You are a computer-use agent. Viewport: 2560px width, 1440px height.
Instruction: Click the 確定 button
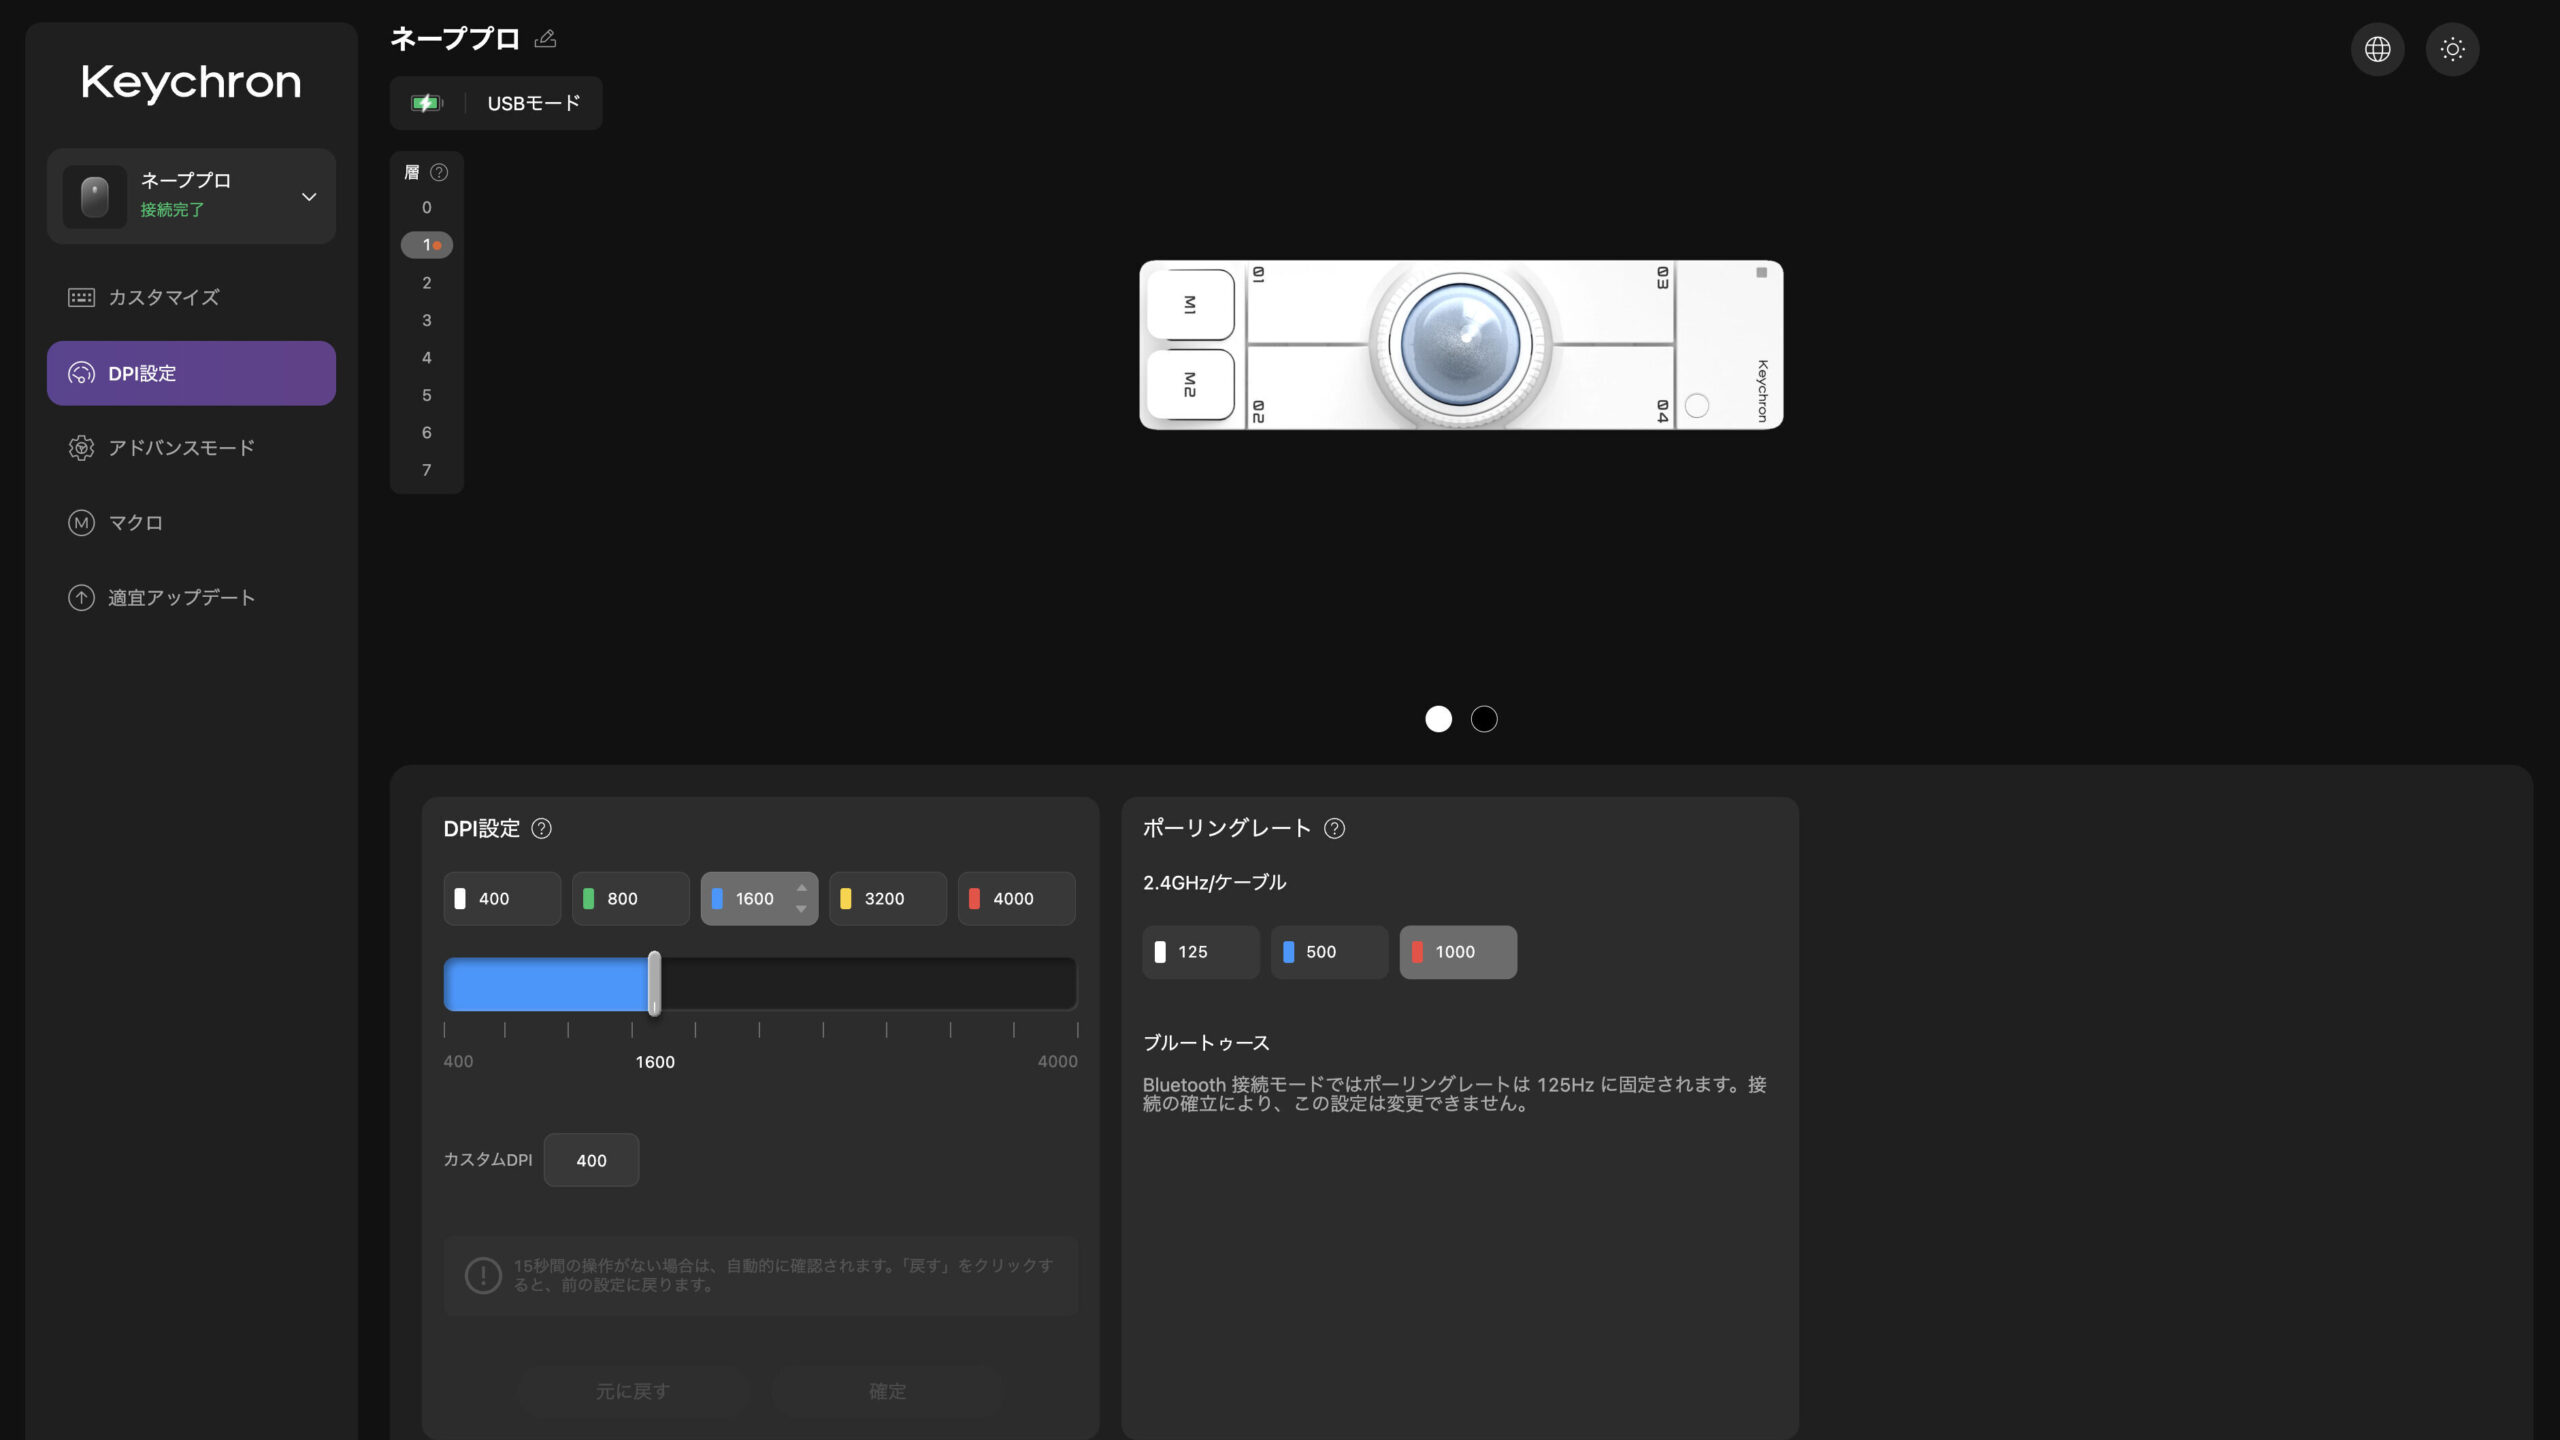click(x=887, y=1391)
